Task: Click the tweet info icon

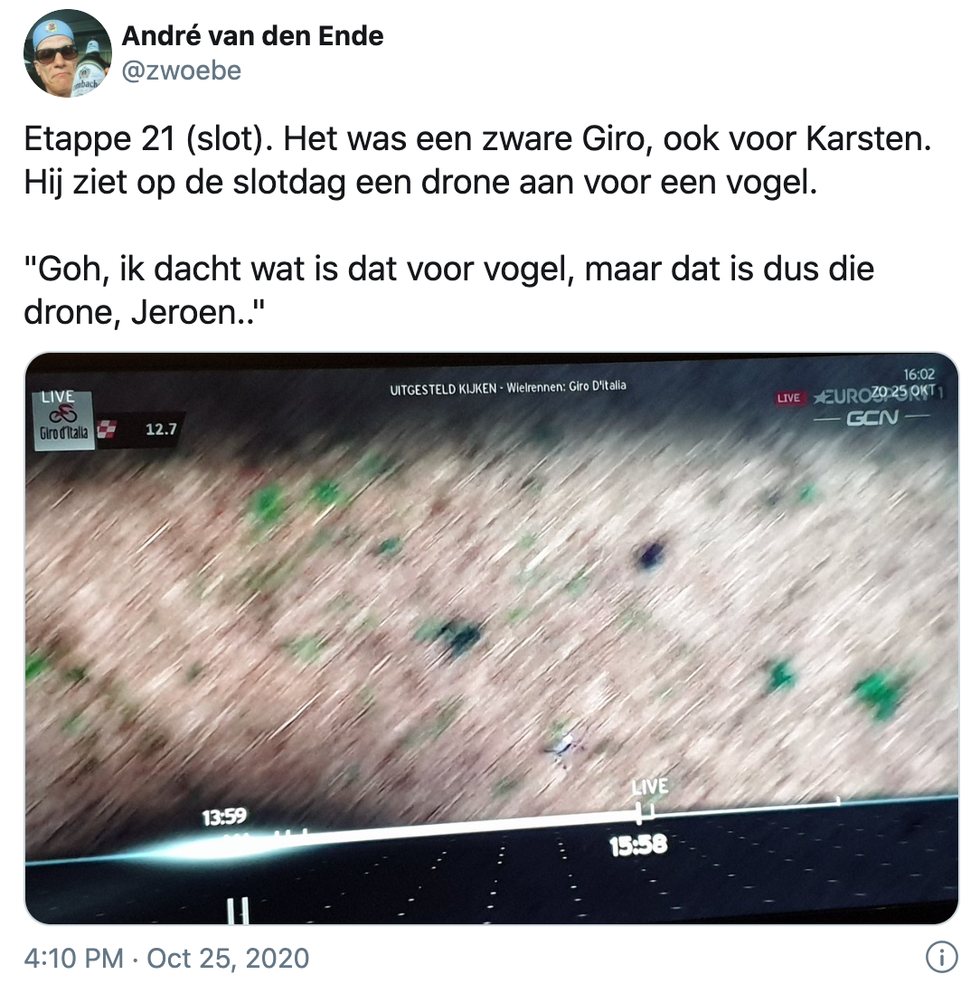Action: pyautogui.click(x=941, y=957)
